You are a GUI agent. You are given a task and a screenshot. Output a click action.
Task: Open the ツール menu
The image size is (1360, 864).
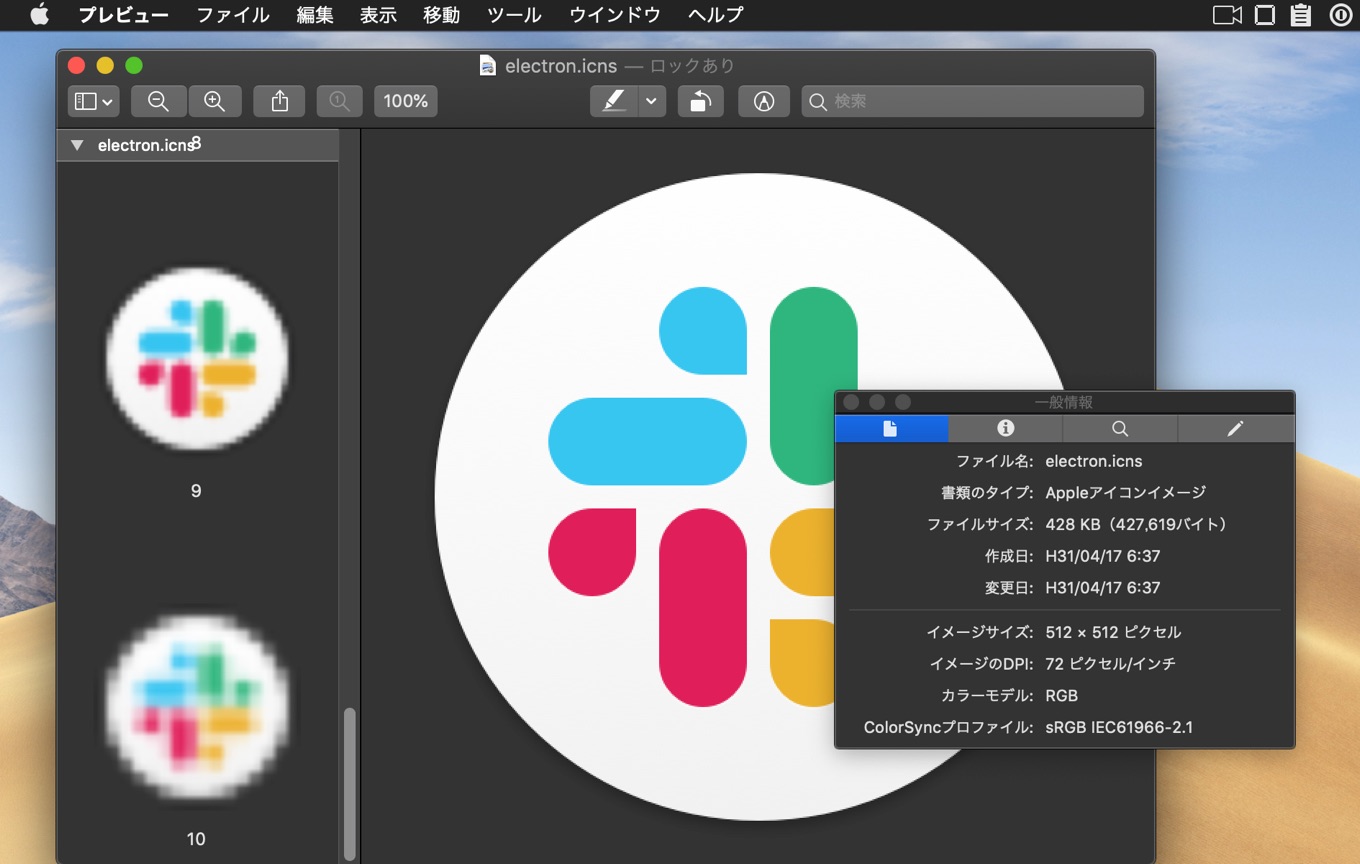514,15
